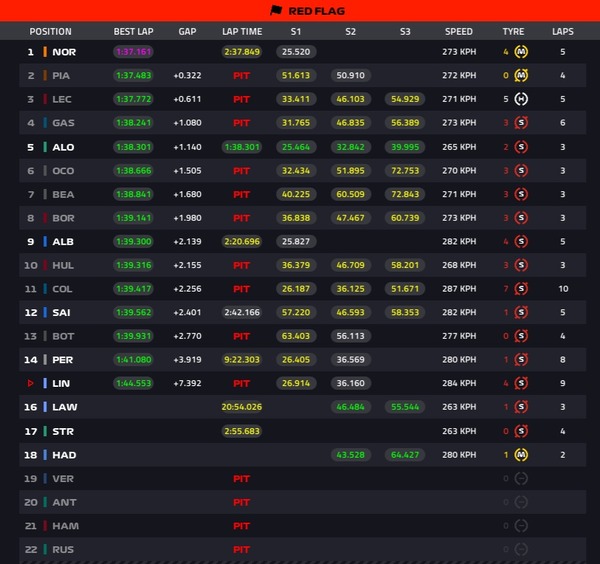
Task: Click ALB's soft tyre icon
Action: click(x=521, y=241)
